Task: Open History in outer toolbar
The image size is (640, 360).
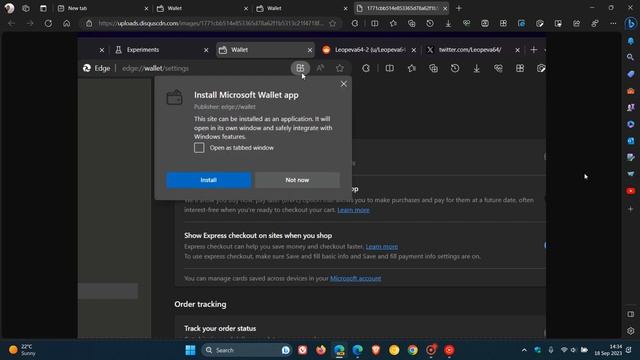Action: pyautogui.click(x=430, y=23)
